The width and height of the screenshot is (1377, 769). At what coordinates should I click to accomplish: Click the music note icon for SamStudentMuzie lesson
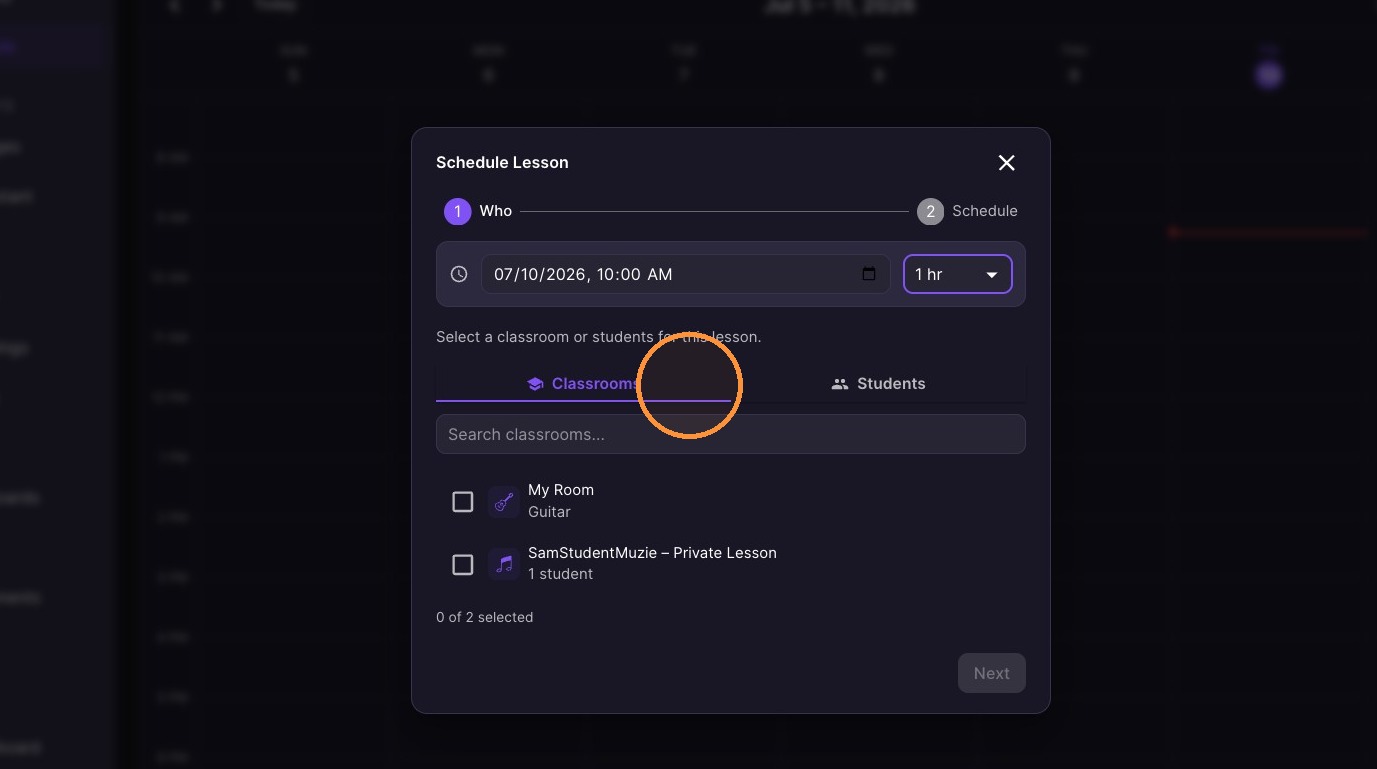coord(504,564)
